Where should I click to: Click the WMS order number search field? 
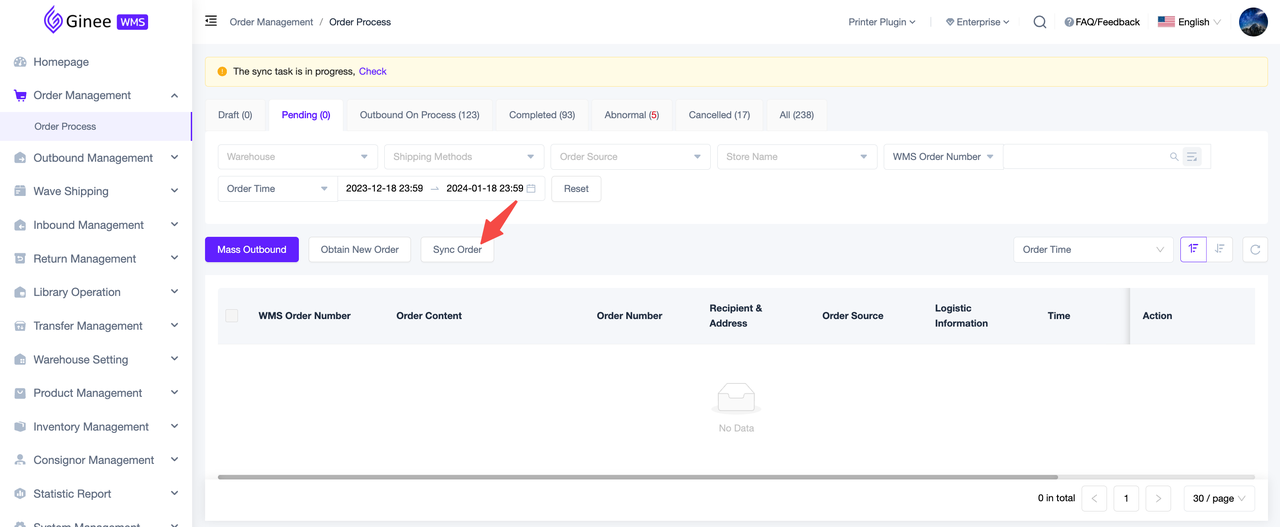click(x=1085, y=157)
